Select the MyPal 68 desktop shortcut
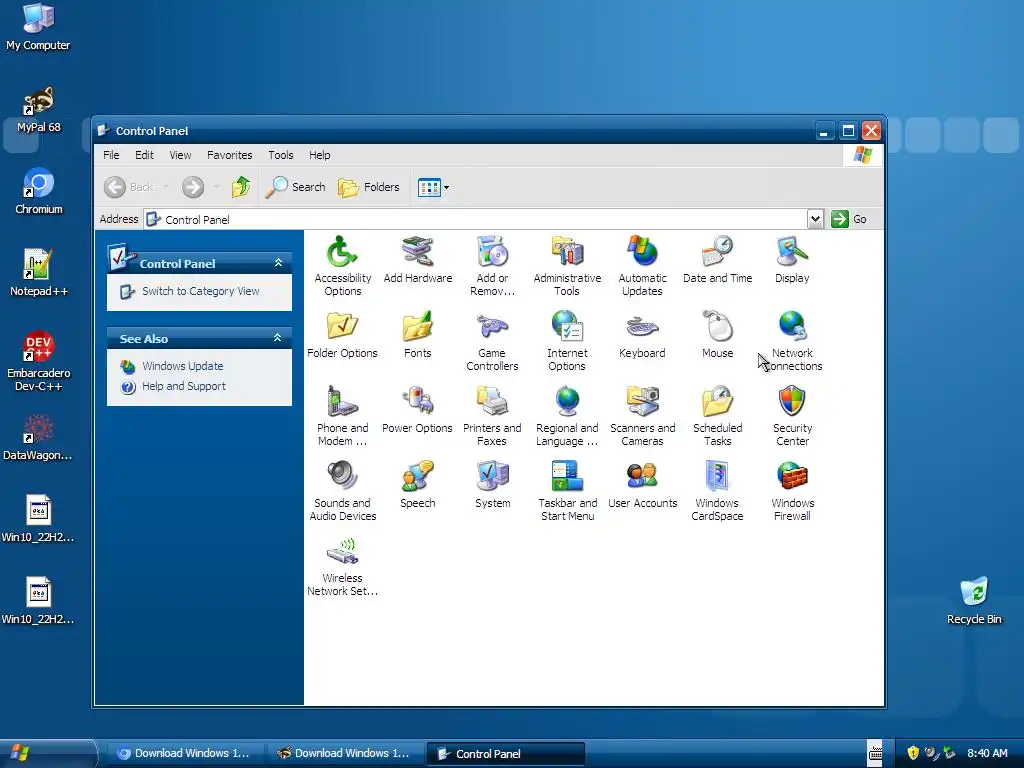The width and height of the screenshot is (1024, 768). [x=38, y=109]
